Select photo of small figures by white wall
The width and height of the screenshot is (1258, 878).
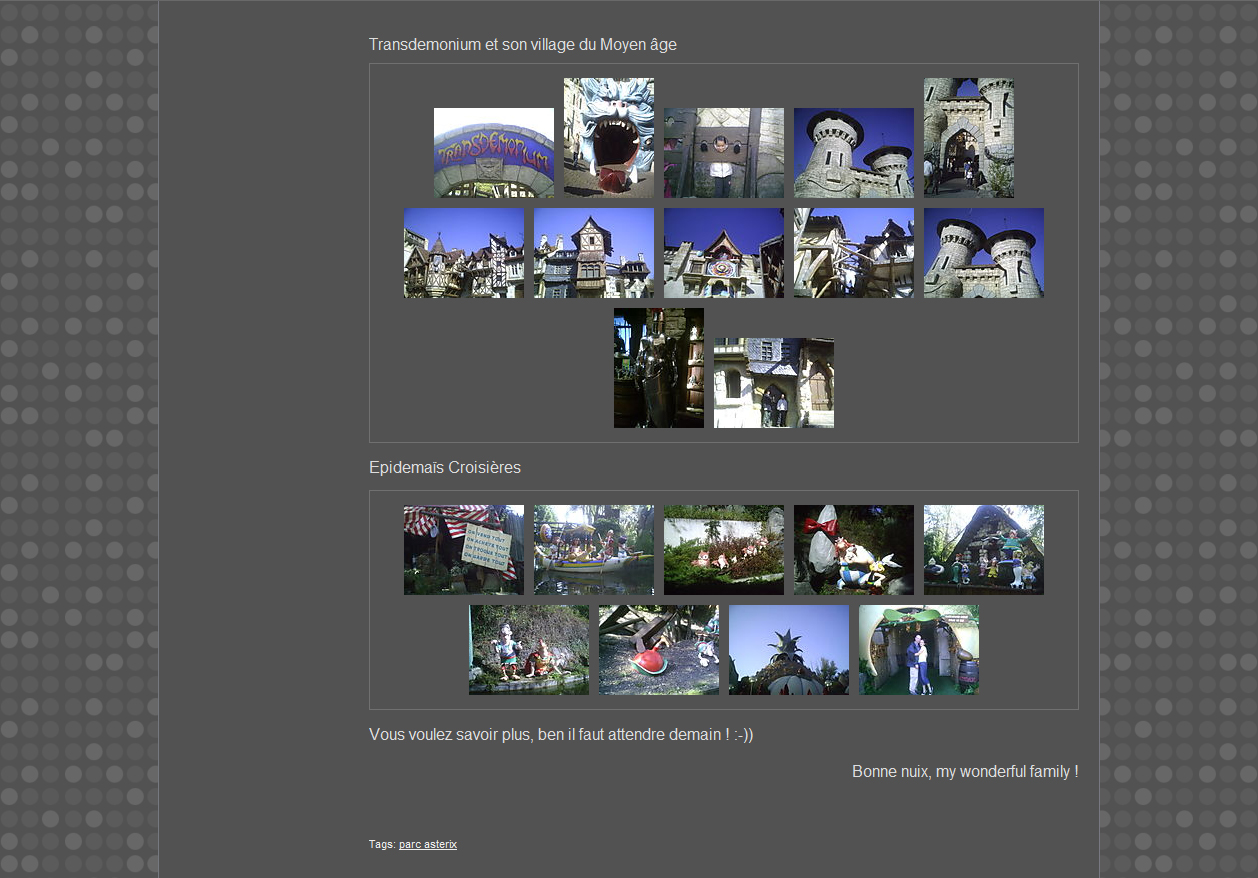pyautogui.click(x=723, y=550)
